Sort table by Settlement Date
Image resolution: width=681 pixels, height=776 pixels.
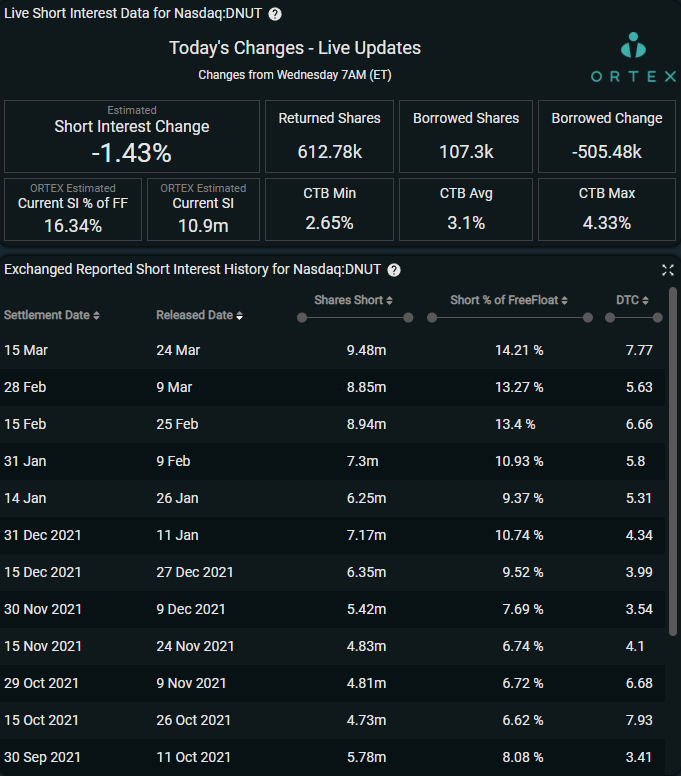[x=51, y=315]
